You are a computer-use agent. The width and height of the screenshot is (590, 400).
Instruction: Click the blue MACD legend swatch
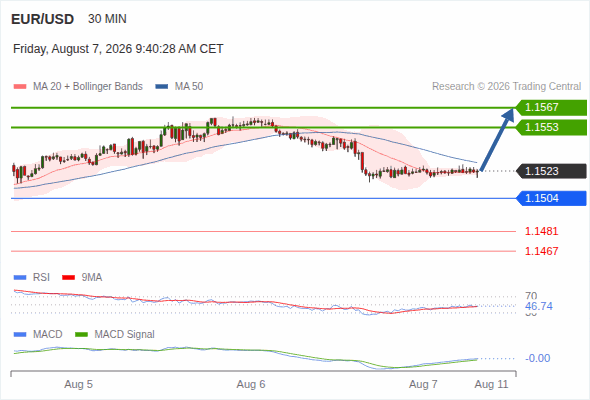coord(20,335)
